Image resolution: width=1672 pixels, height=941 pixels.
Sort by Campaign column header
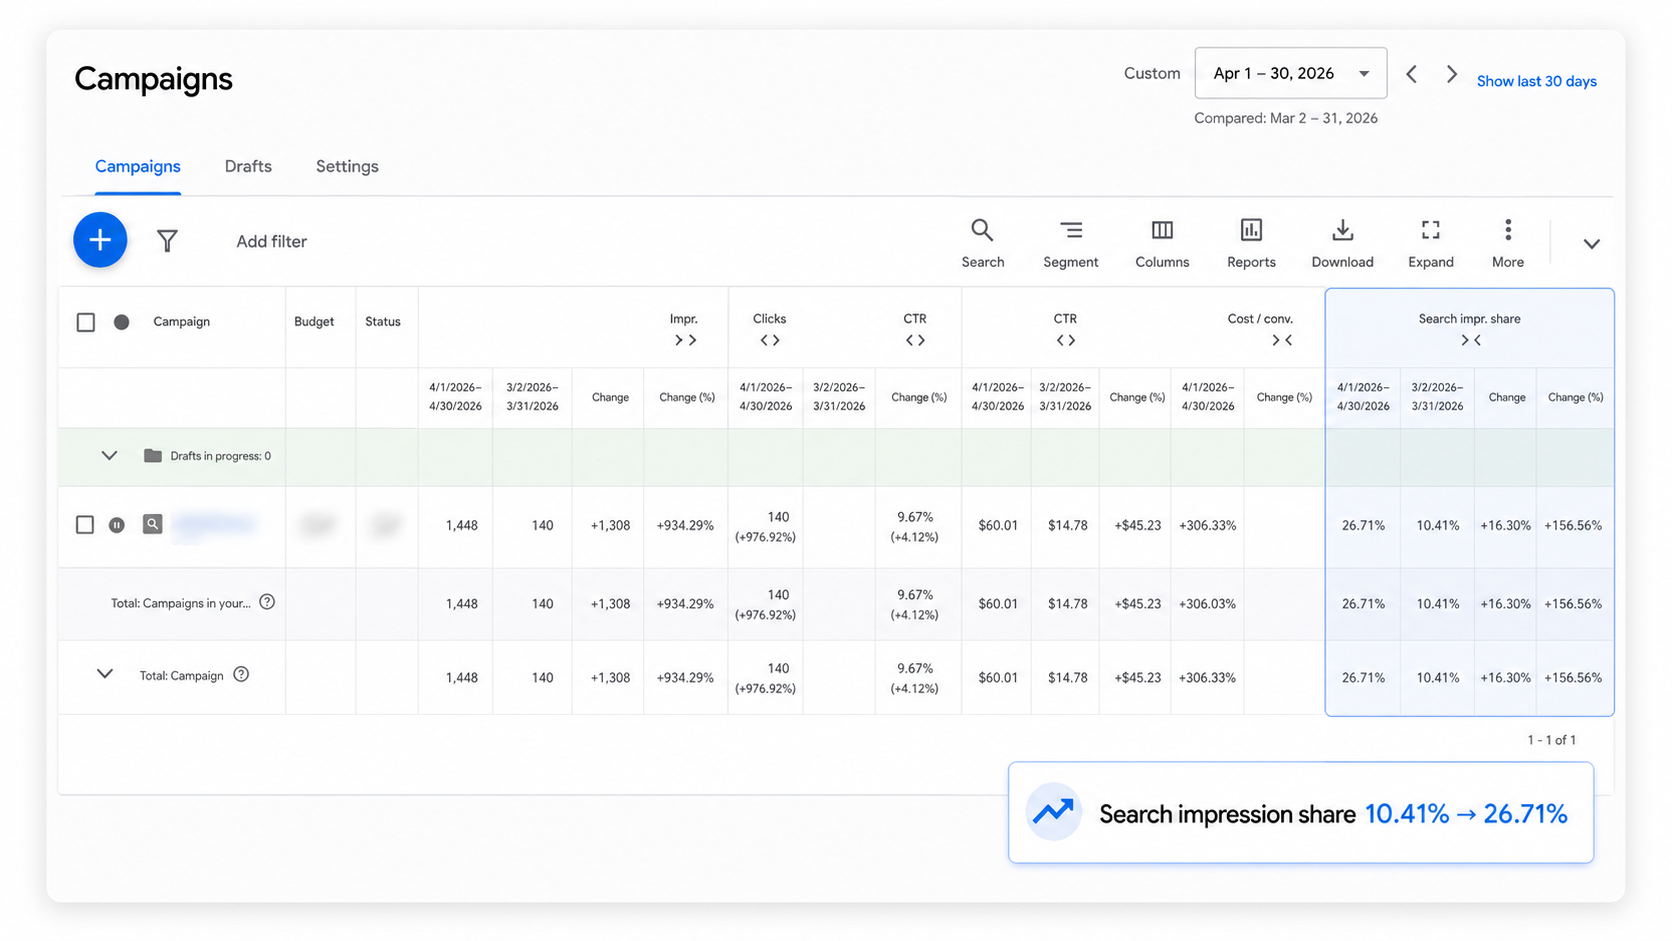(181, 322)
